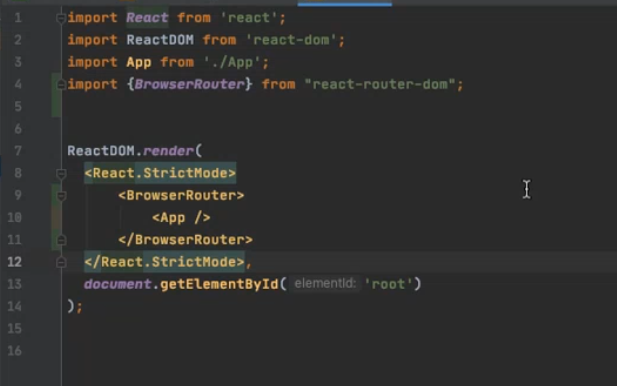Collapse fold marker at line 4 import
The image size is (617, 386).
61,84
